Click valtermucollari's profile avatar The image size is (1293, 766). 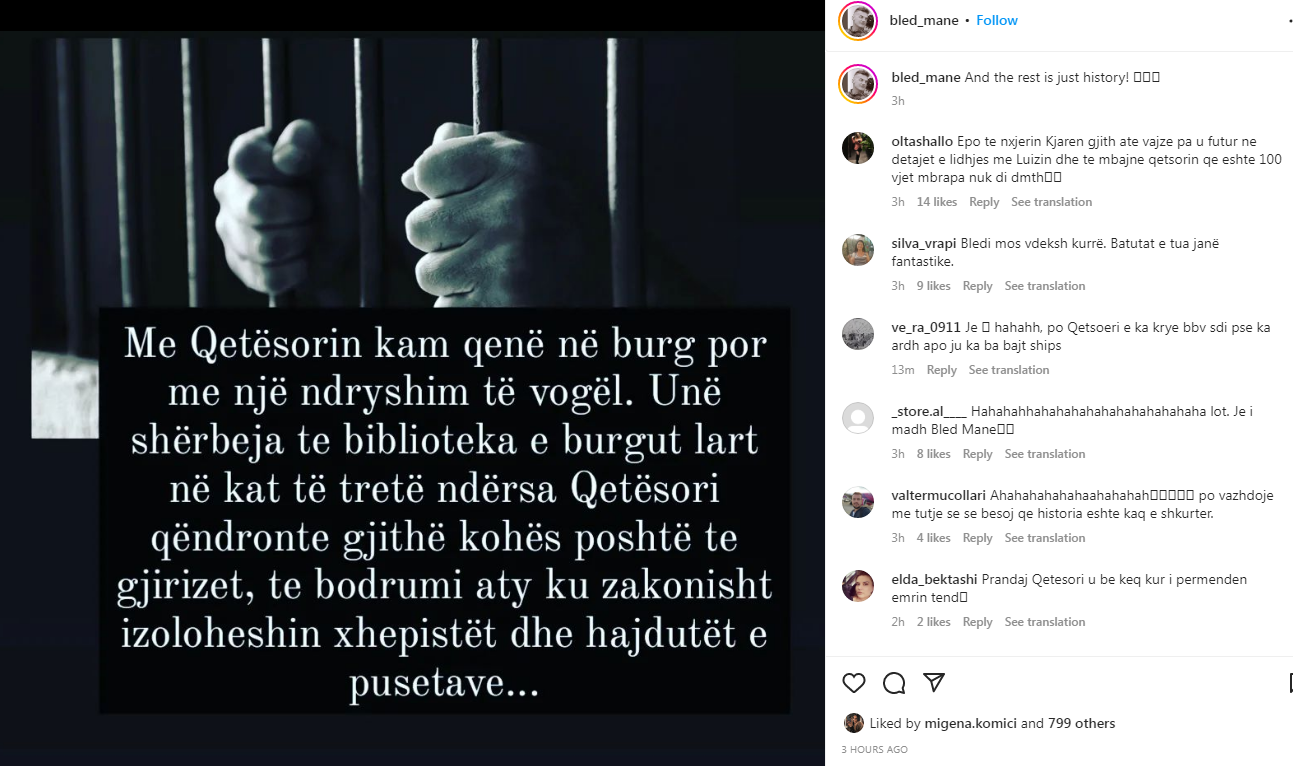click(x=858, y=502)
